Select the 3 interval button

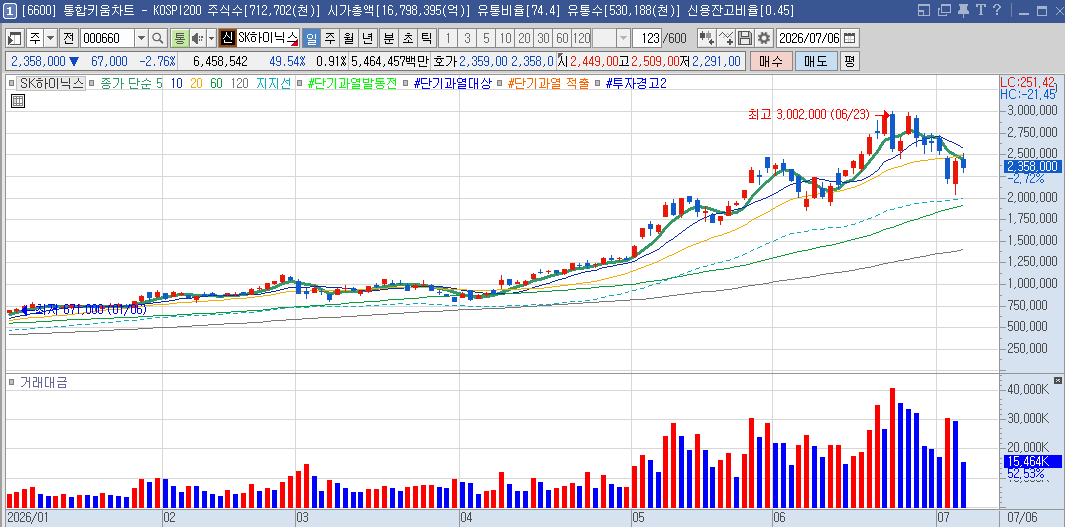(467, 38)
